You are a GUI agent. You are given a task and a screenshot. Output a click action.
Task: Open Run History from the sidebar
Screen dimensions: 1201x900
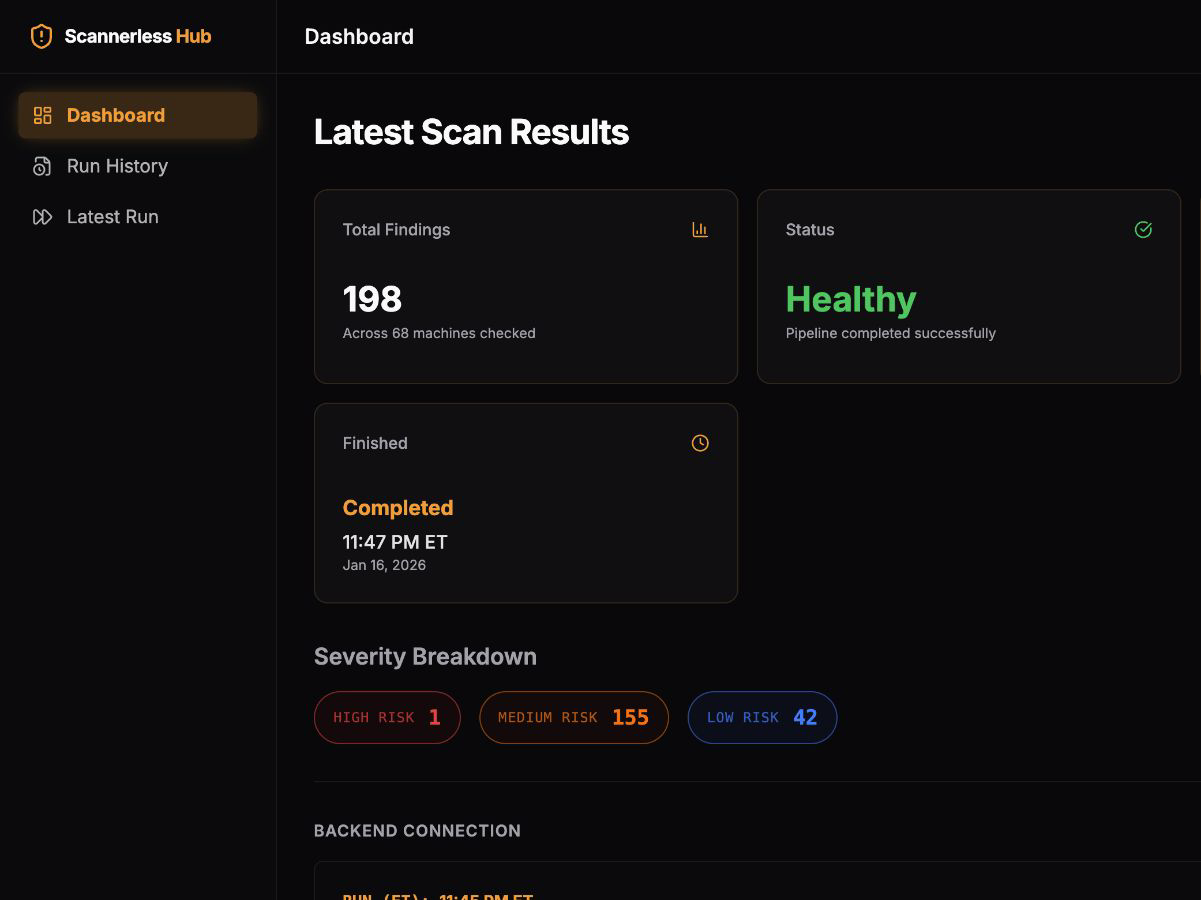[x=138, y=166]
